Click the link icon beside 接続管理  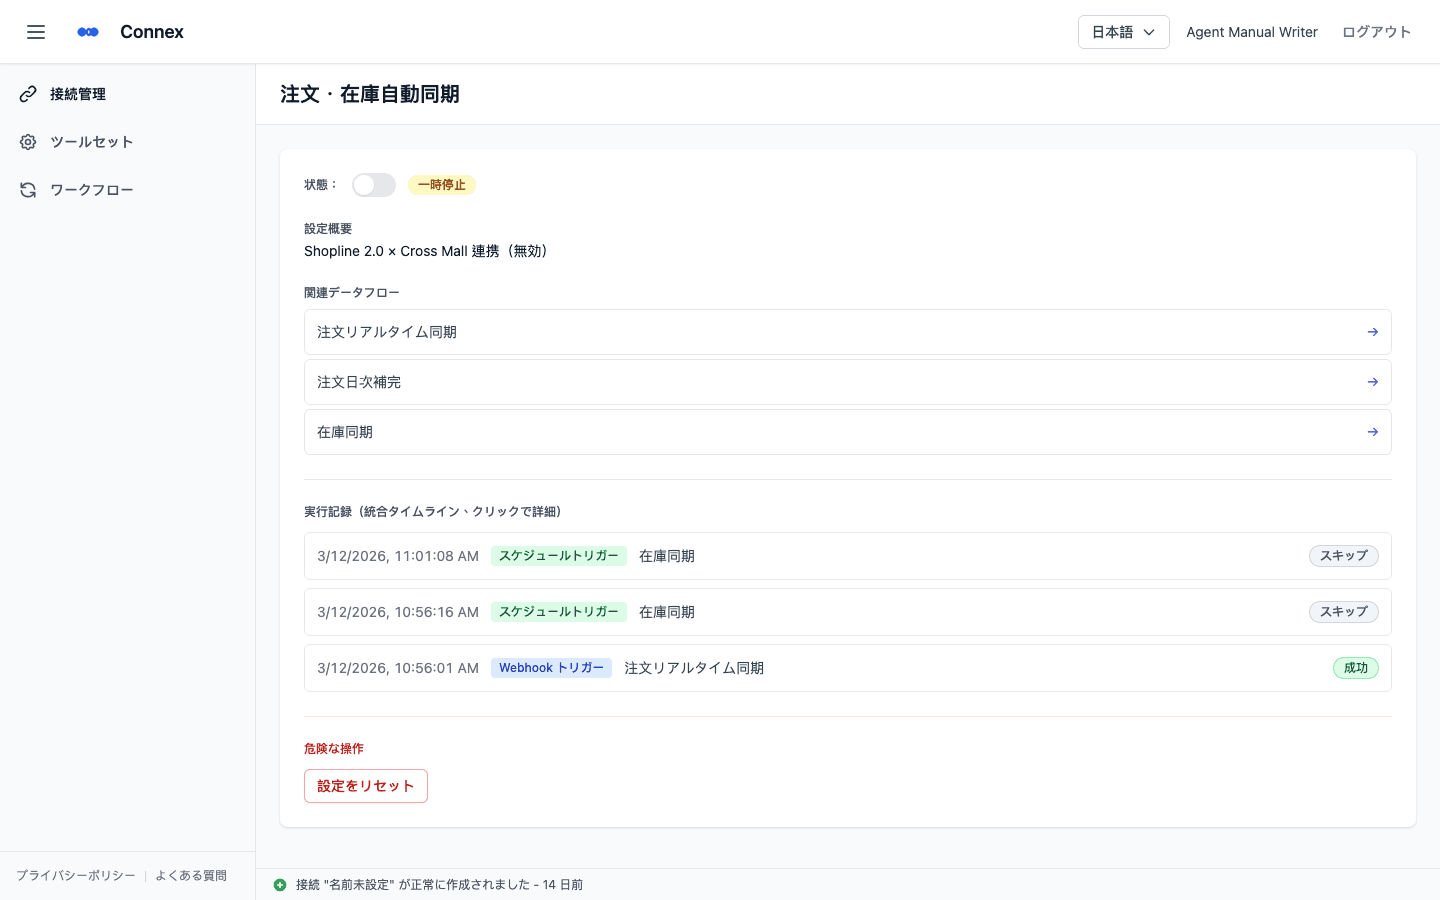pos(28,94)
